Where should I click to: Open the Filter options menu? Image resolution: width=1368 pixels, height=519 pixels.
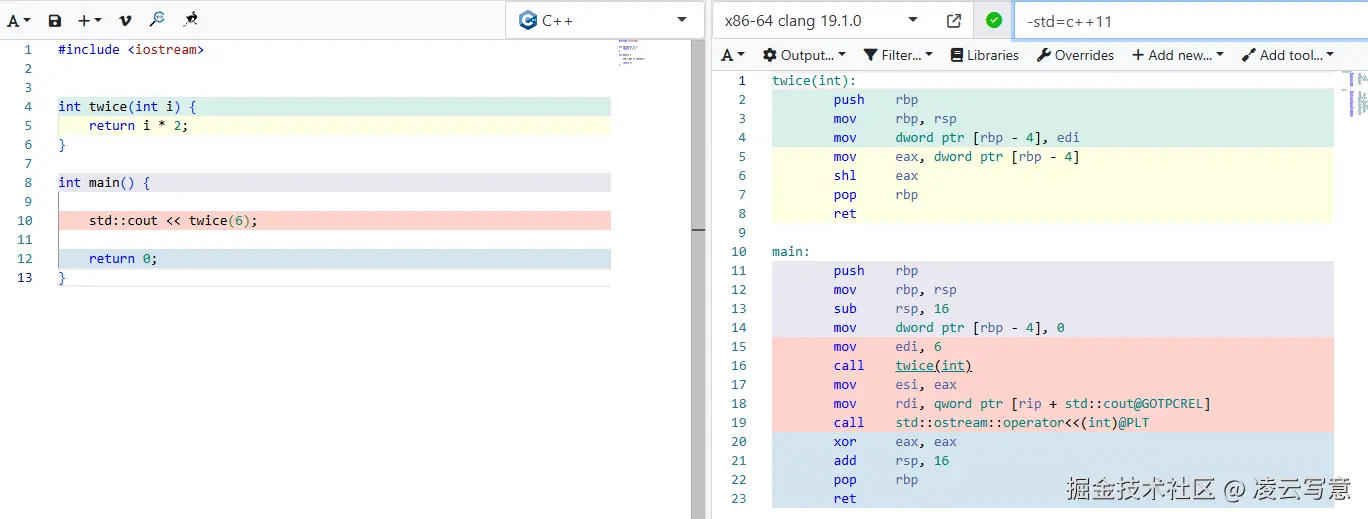coord(898,55)
